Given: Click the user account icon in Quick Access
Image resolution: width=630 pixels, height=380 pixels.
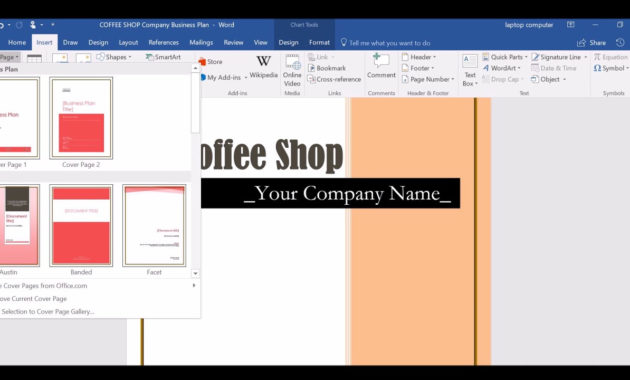Looking at the screenshot, I should point(33,25).
